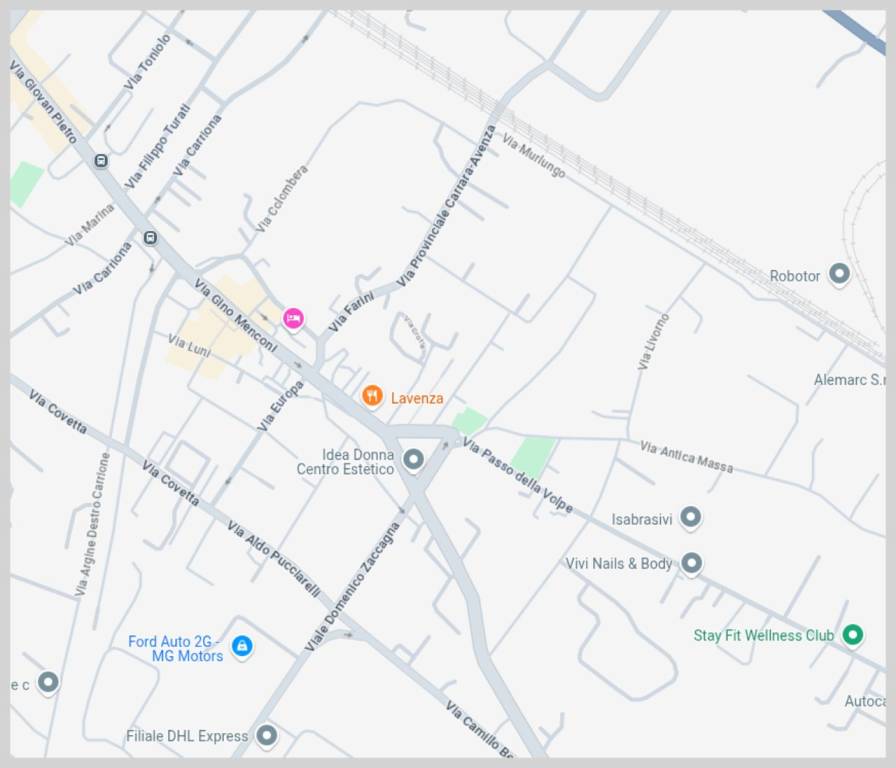Click the bus stop icon near Via Filippo Turati
Image resolution: width=896 pixels, height=768 pixels.
(101, 161)
